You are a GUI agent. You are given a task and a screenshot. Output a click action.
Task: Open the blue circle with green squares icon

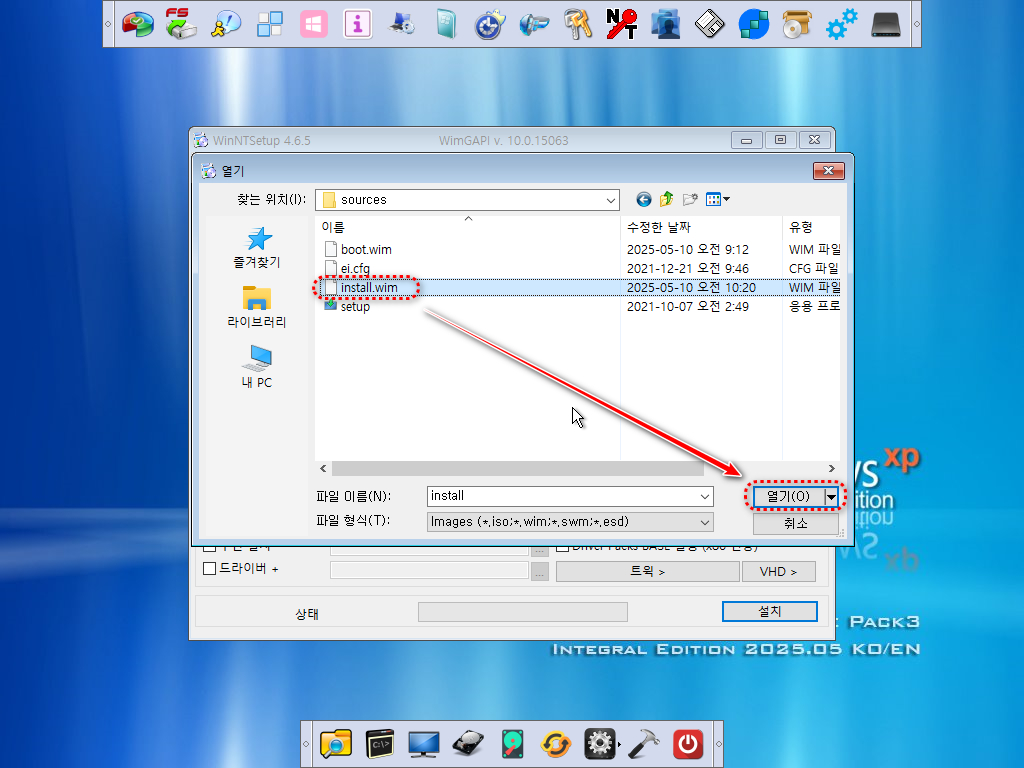click(754, 24)
